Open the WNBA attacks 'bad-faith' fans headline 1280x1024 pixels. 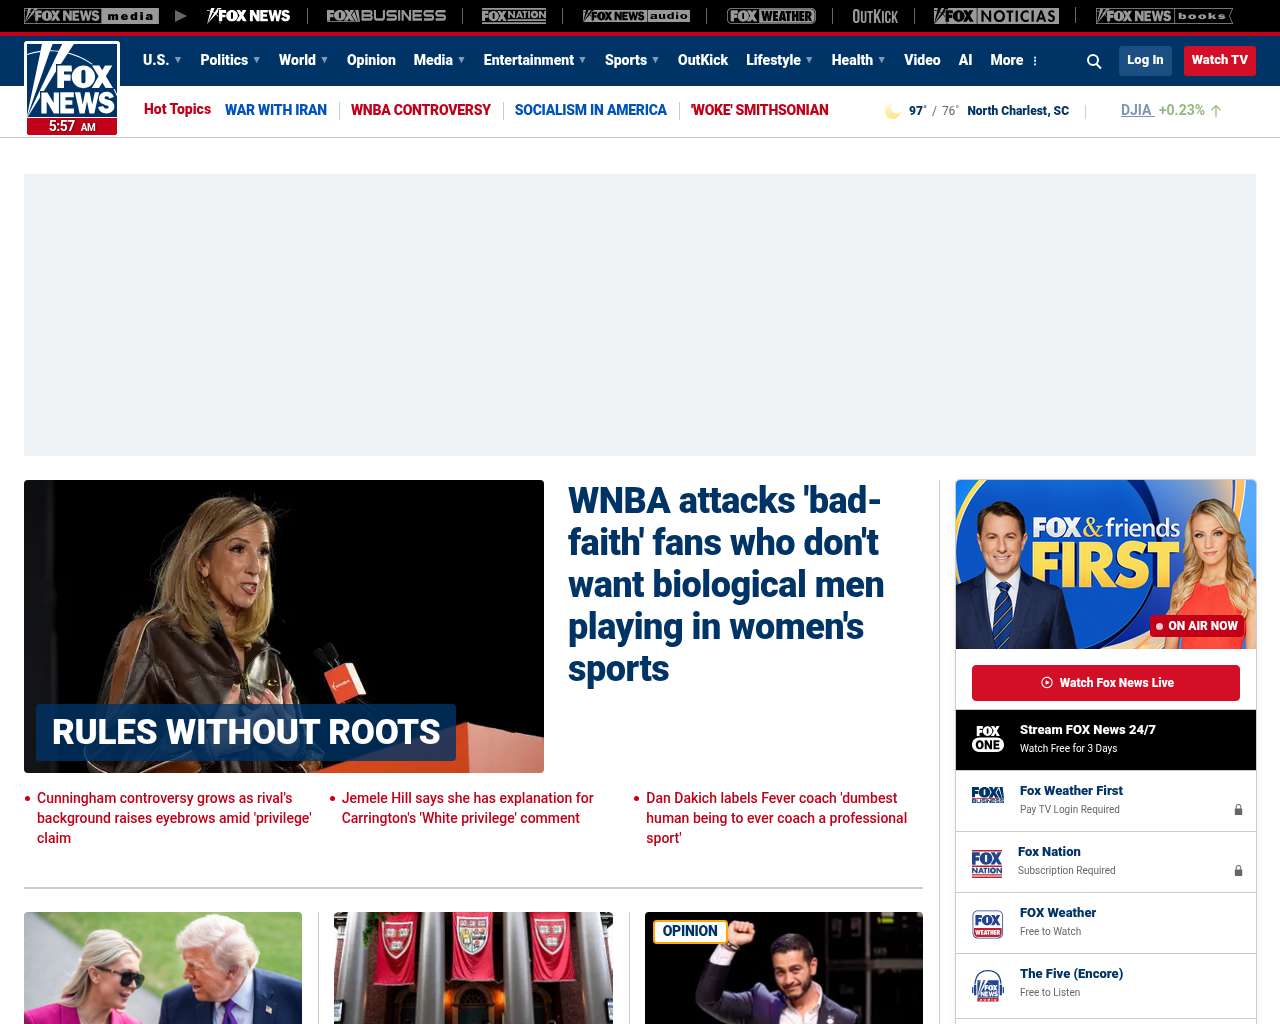(x=726, y=584)
